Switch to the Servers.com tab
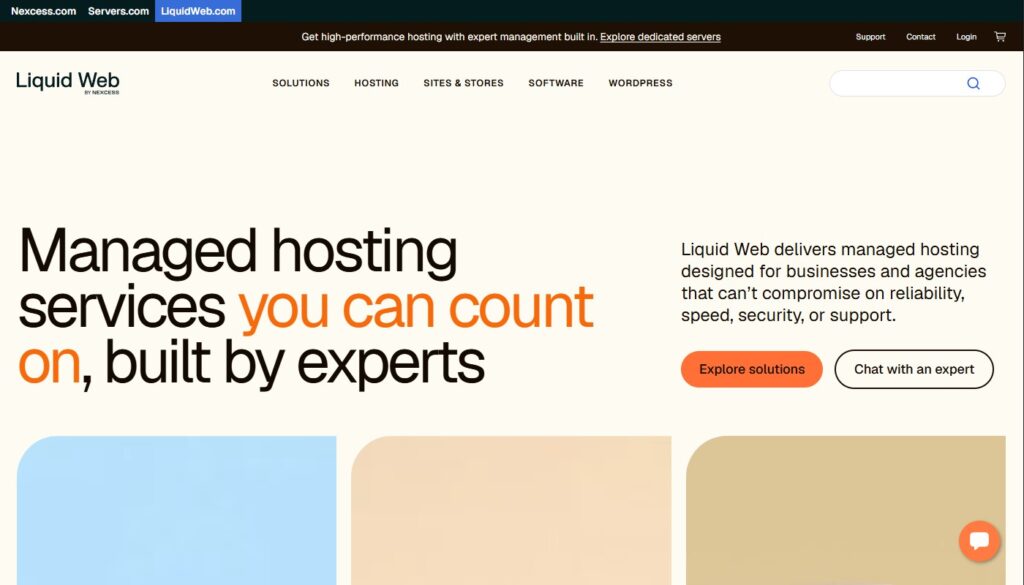The height and width of the screenshot is (585, 1024). tap(118, 11)
